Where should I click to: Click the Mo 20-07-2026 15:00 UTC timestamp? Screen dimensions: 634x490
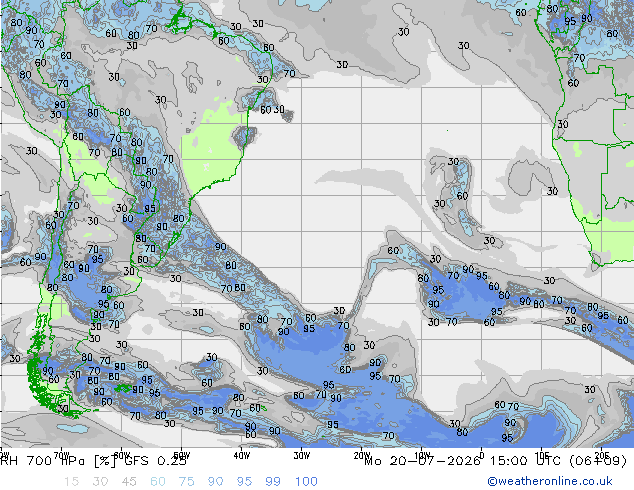click(x=496, y=460)
